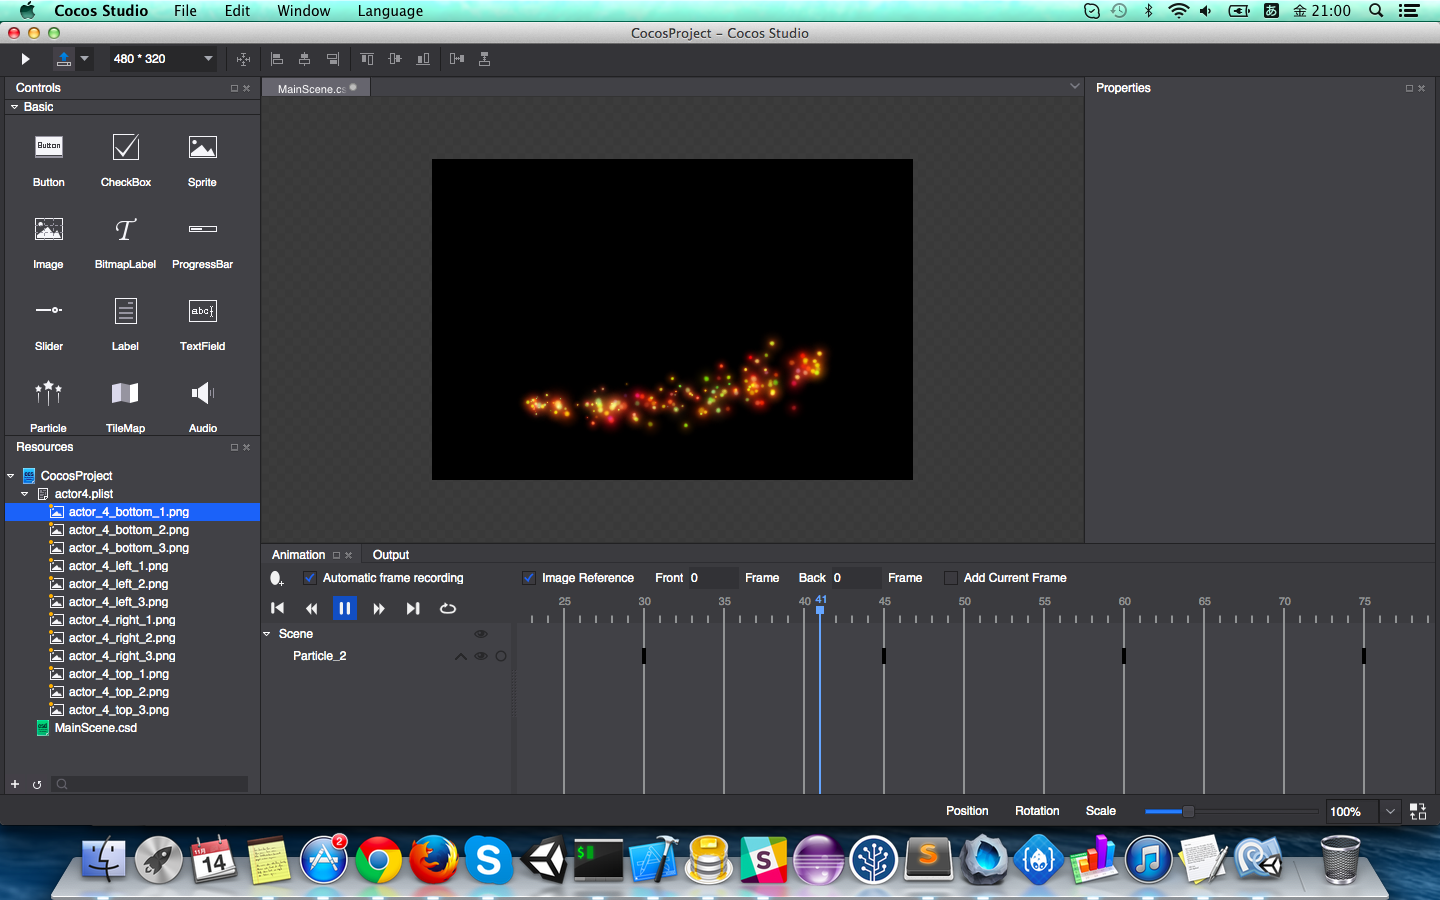Click the Scale button in status bar
Viewport: 1440px width, 900px height.
click(x=1101, y=811)
